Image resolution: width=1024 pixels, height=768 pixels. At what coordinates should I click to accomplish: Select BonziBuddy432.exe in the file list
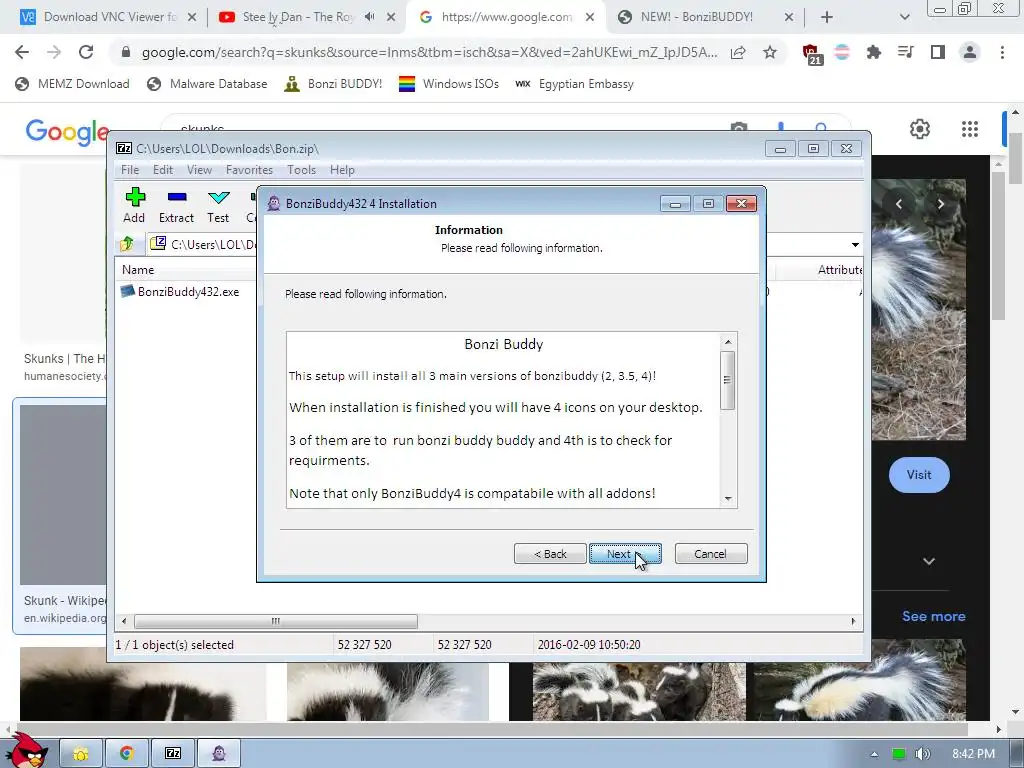point(180,292)
